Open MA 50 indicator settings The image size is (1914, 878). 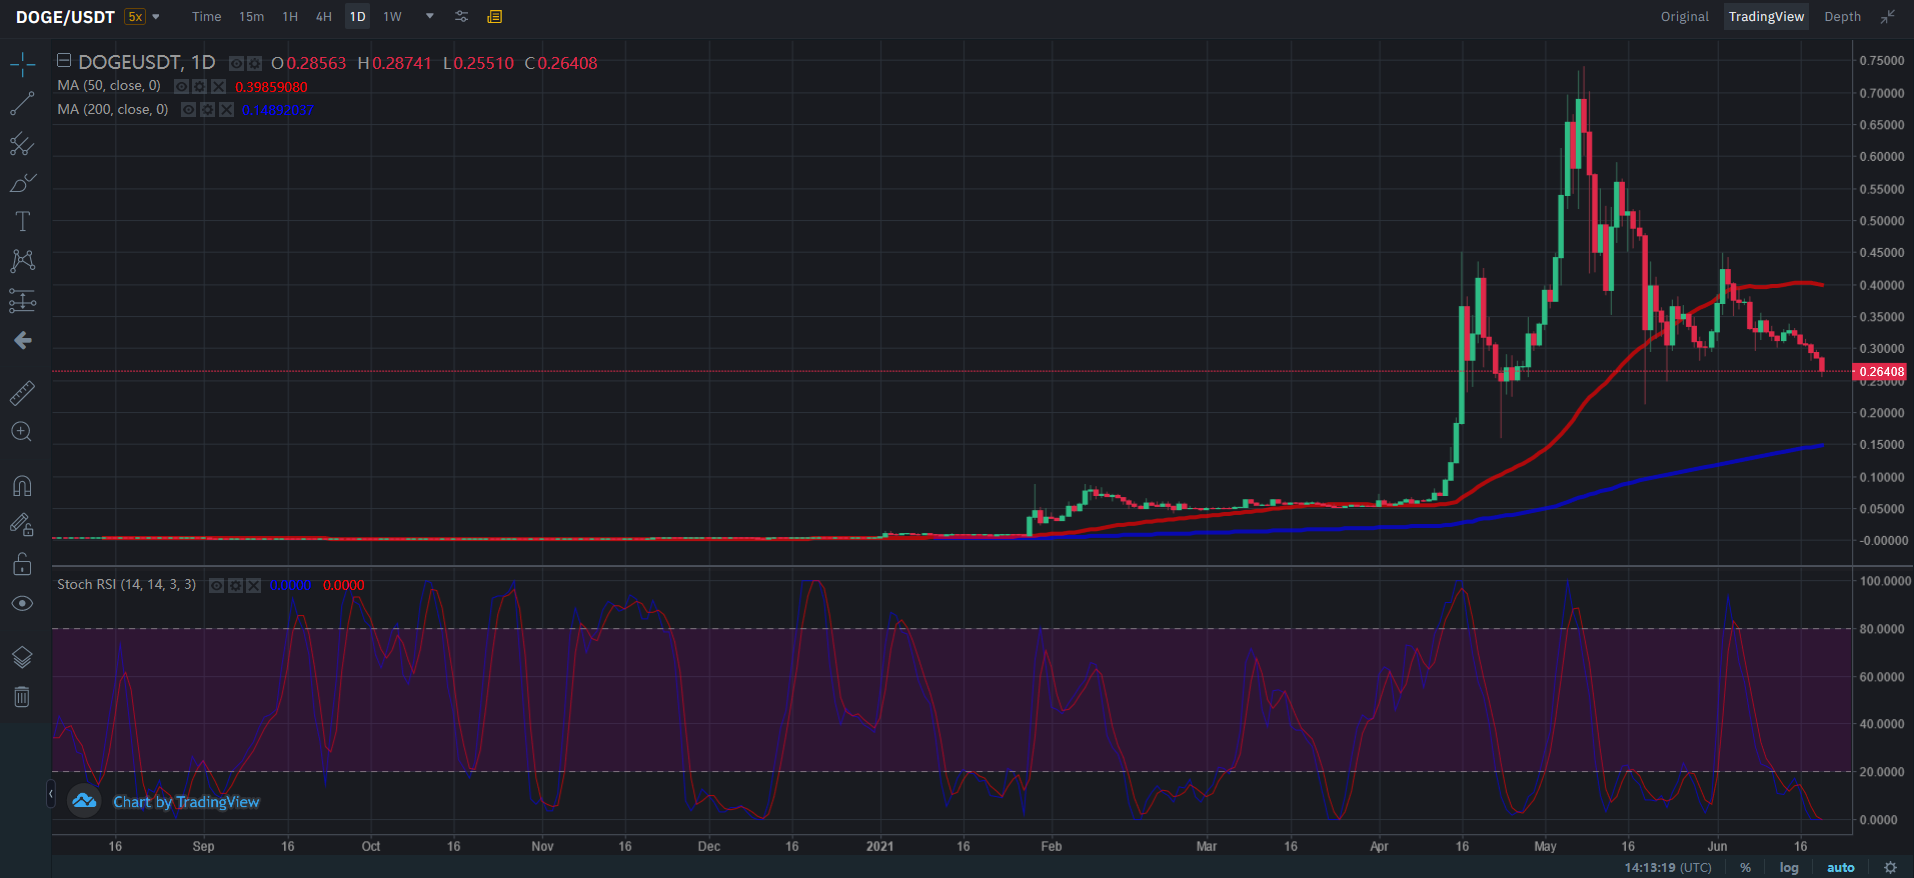click(200, 87)
